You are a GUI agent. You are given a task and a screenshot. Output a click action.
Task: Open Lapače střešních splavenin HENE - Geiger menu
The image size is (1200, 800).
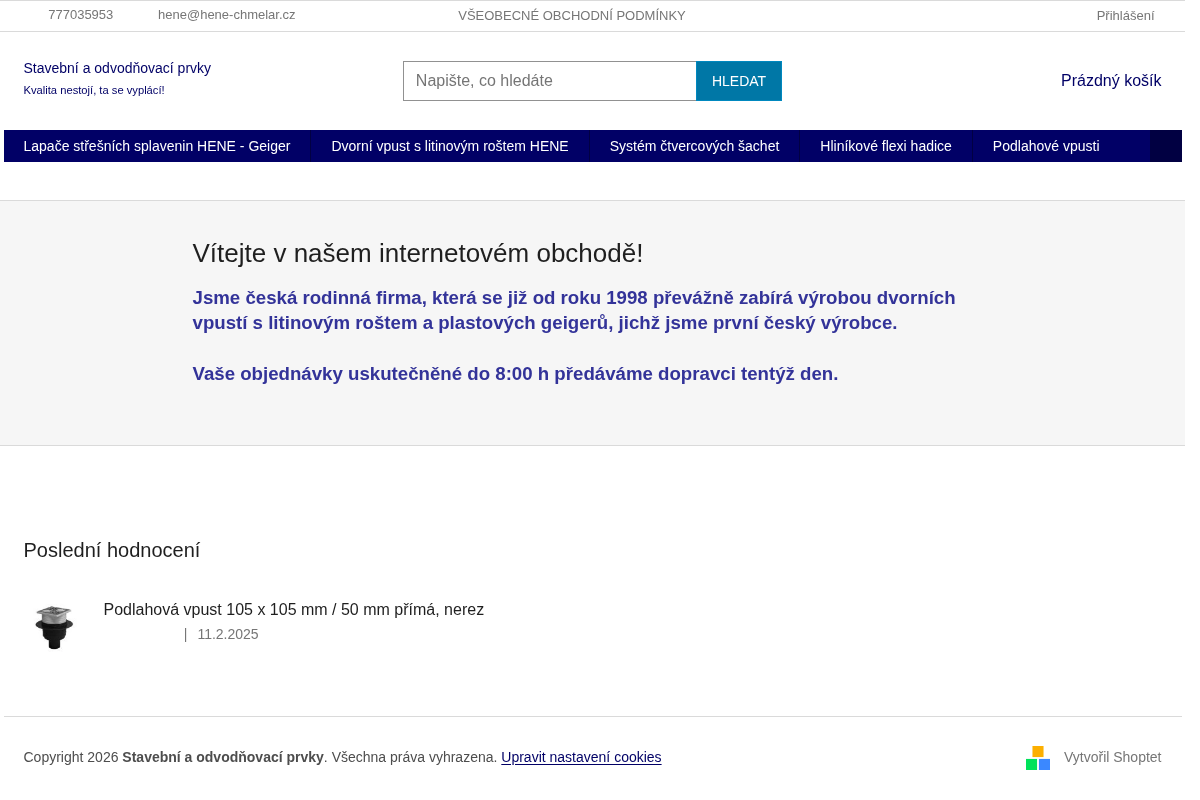[157, 146]
